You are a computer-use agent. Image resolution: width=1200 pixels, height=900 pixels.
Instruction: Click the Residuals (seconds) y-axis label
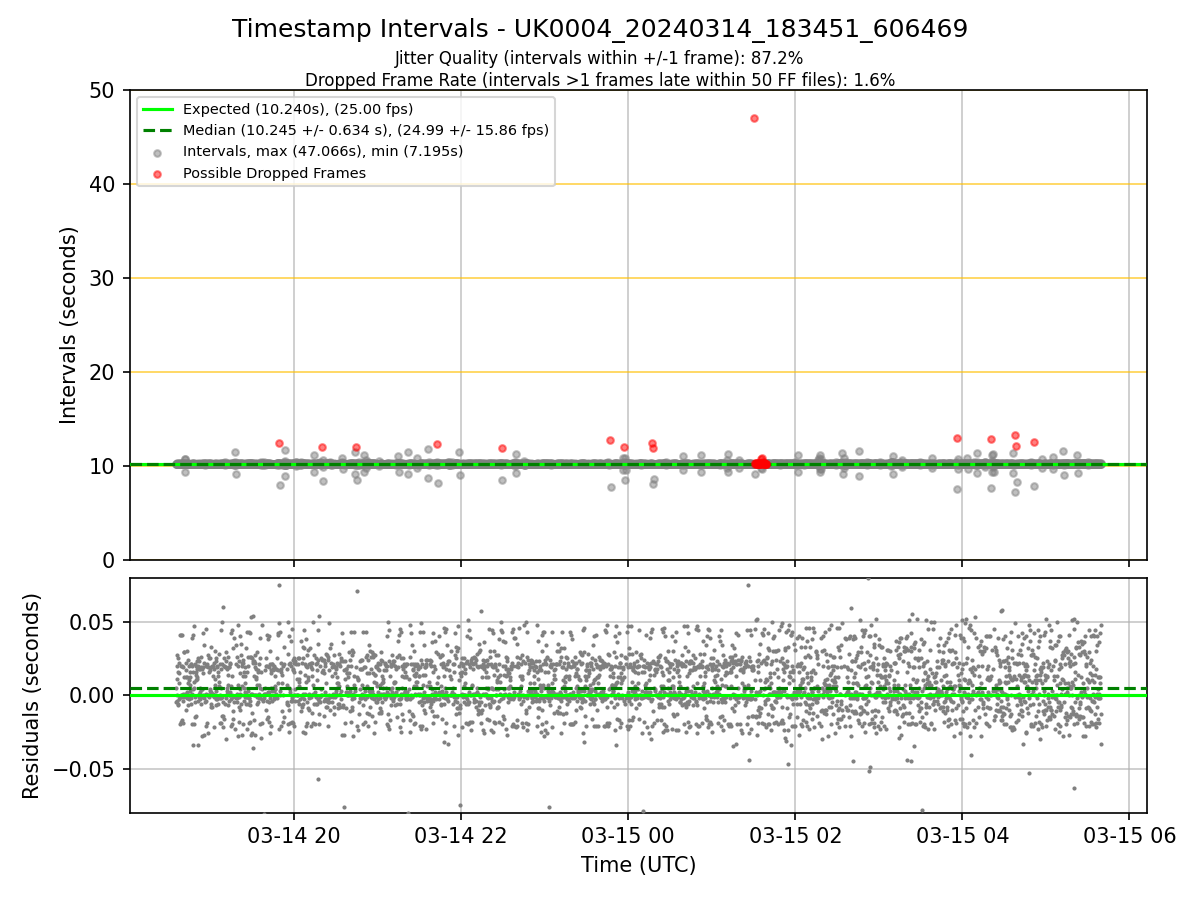pyautogui.click(x=32, y=696)
